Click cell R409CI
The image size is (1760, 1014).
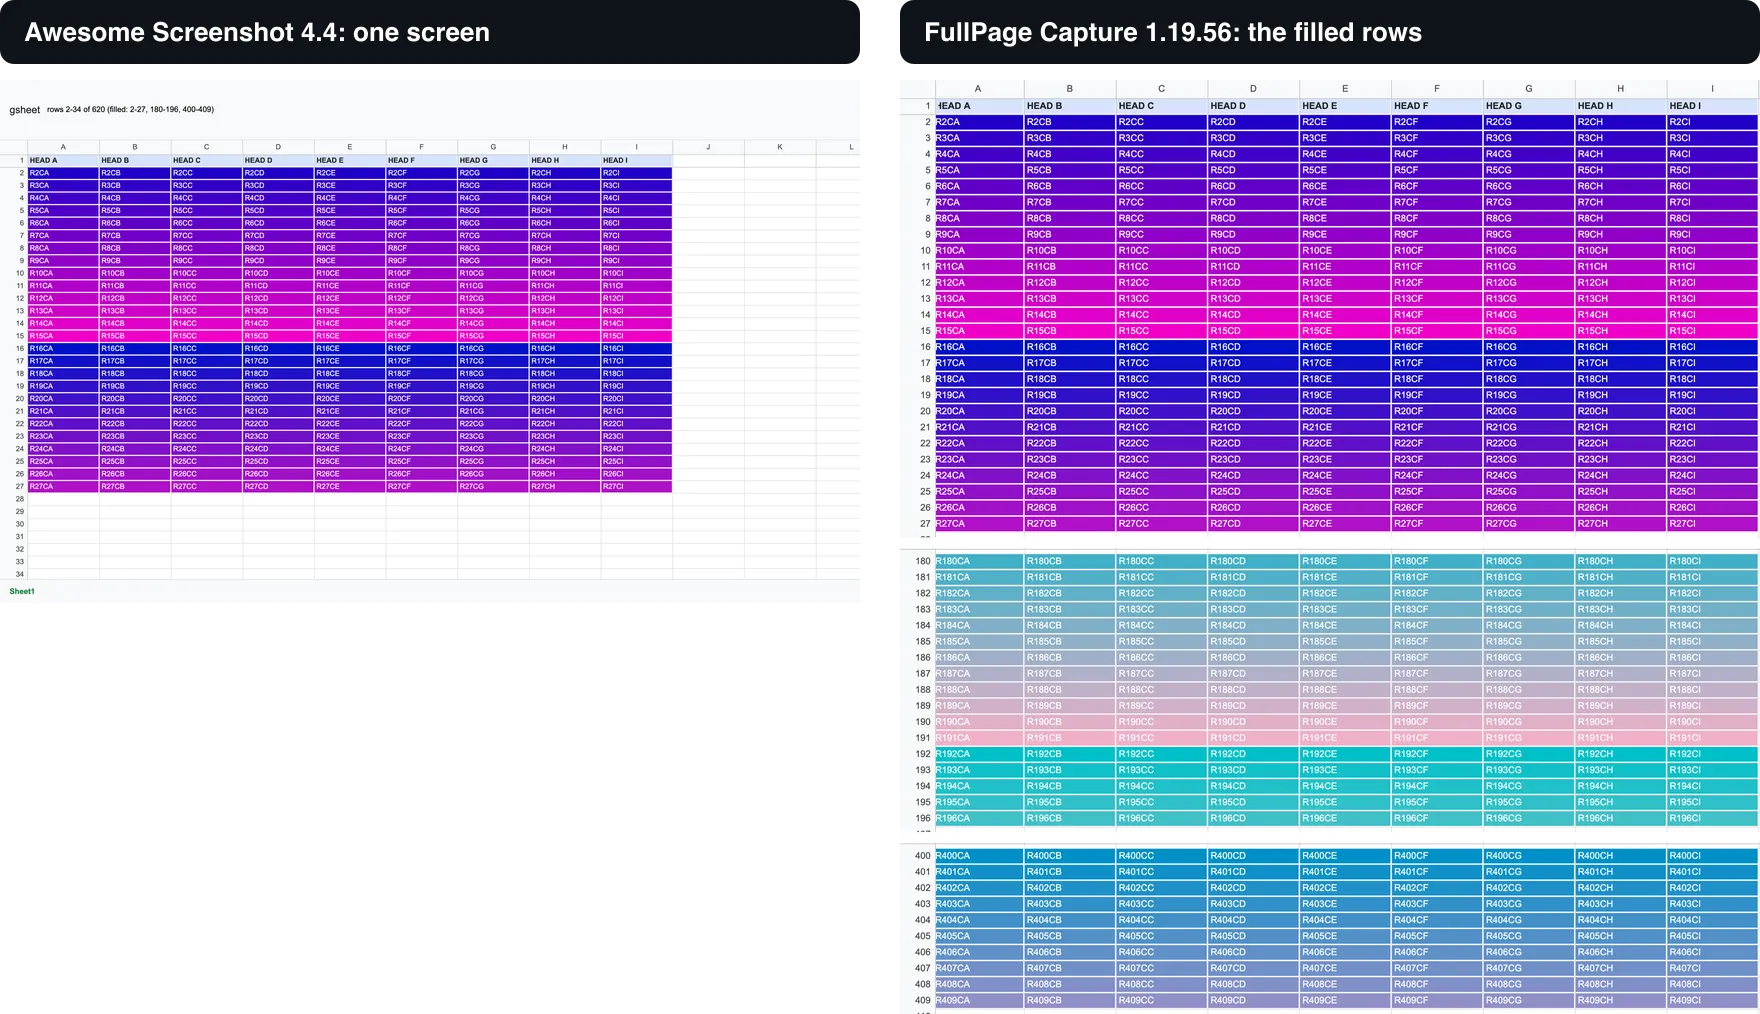pos(1712,1000)
